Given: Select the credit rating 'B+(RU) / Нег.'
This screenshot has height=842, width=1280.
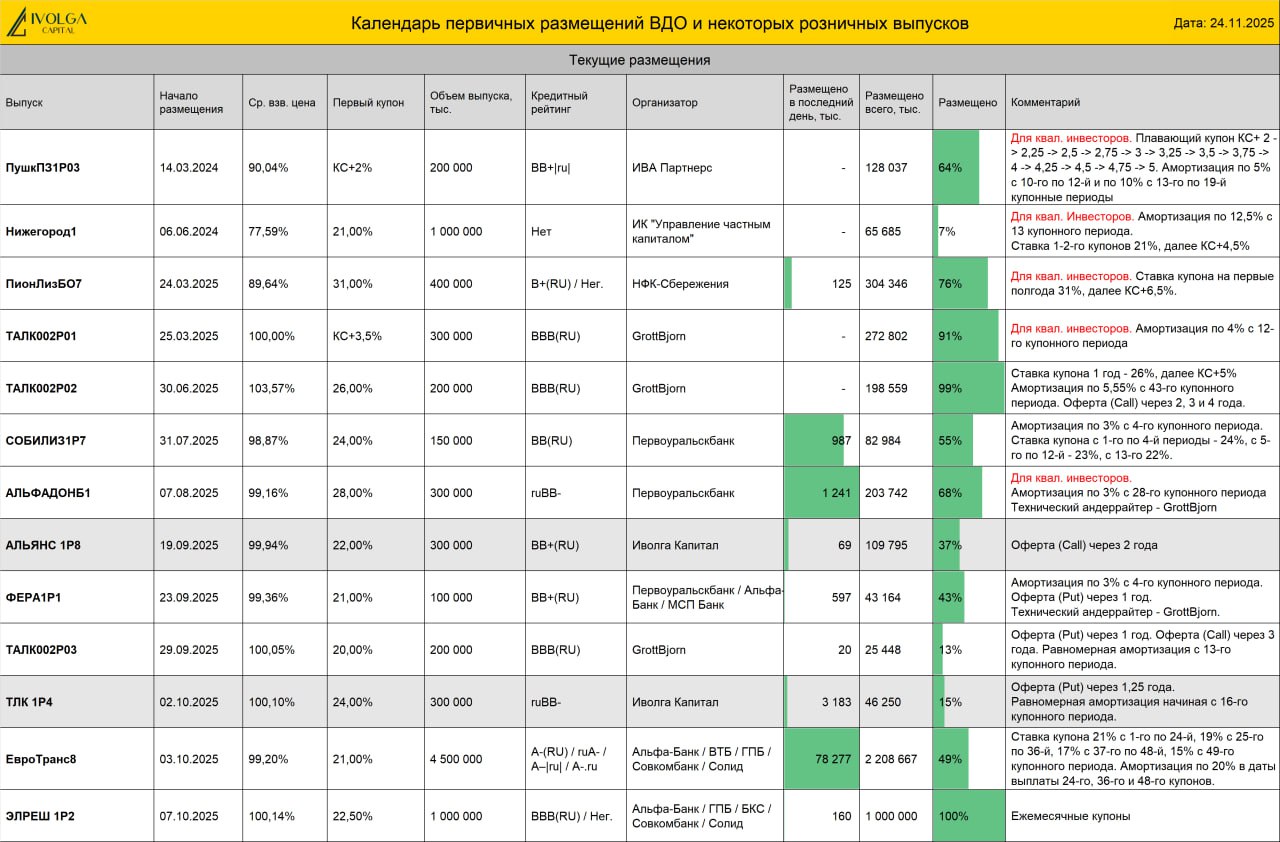Looking at the screenshot, I should (566, 284).
